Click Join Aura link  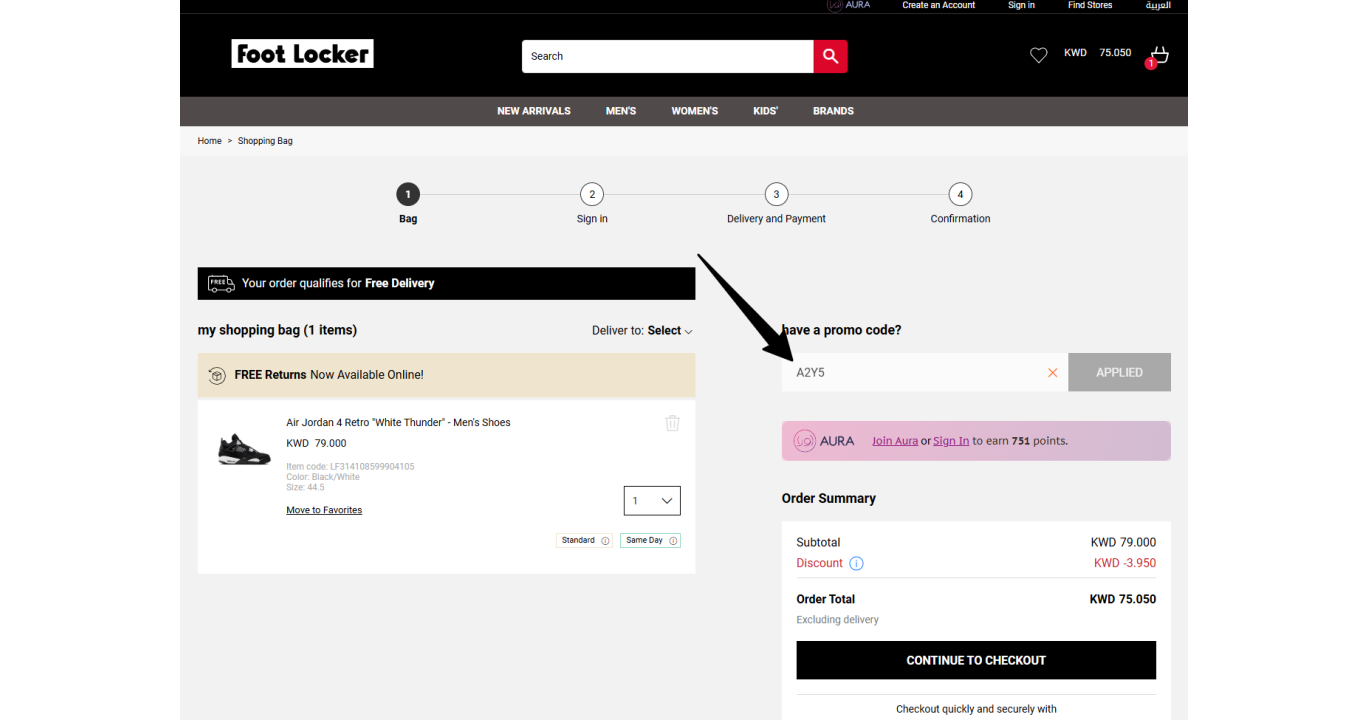[x=895, y=441]
